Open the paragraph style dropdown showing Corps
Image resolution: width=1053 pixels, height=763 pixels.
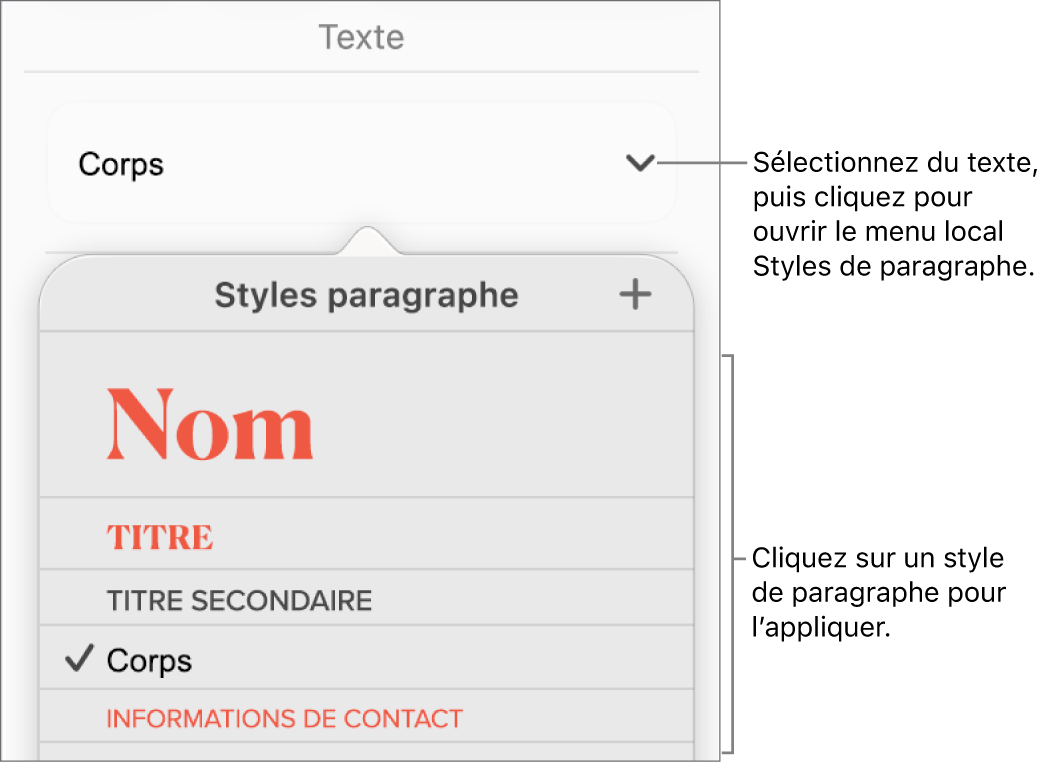360,164
